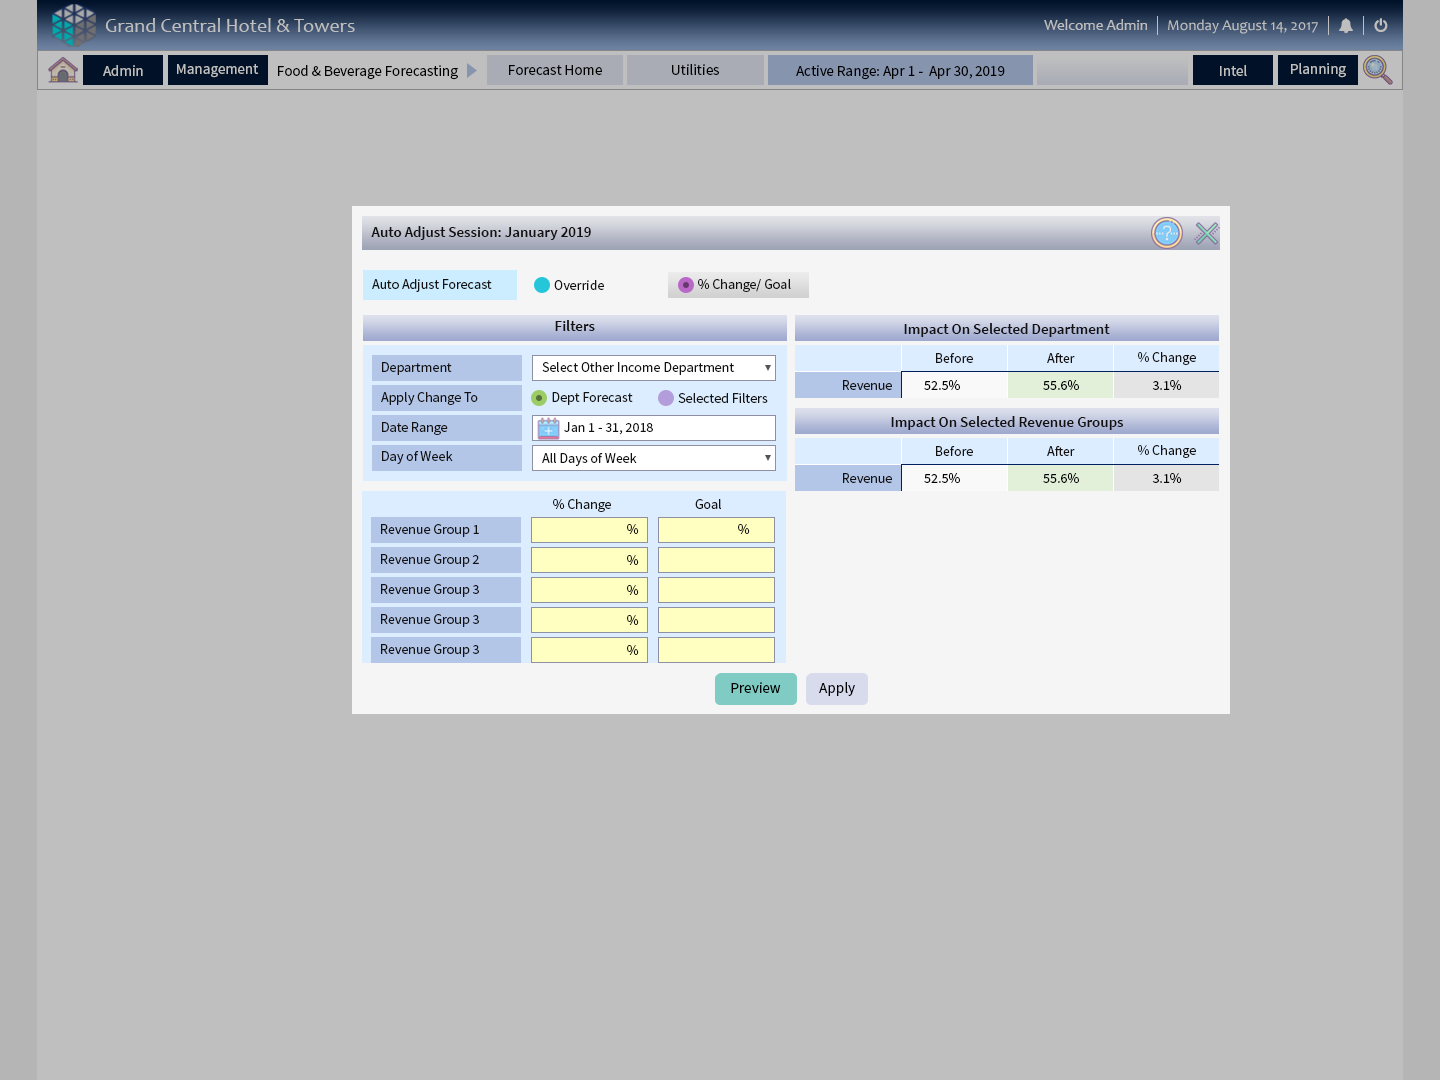Expand the Day of Week dropdown
1440x1080 pixels.
(x=654, y=458)
